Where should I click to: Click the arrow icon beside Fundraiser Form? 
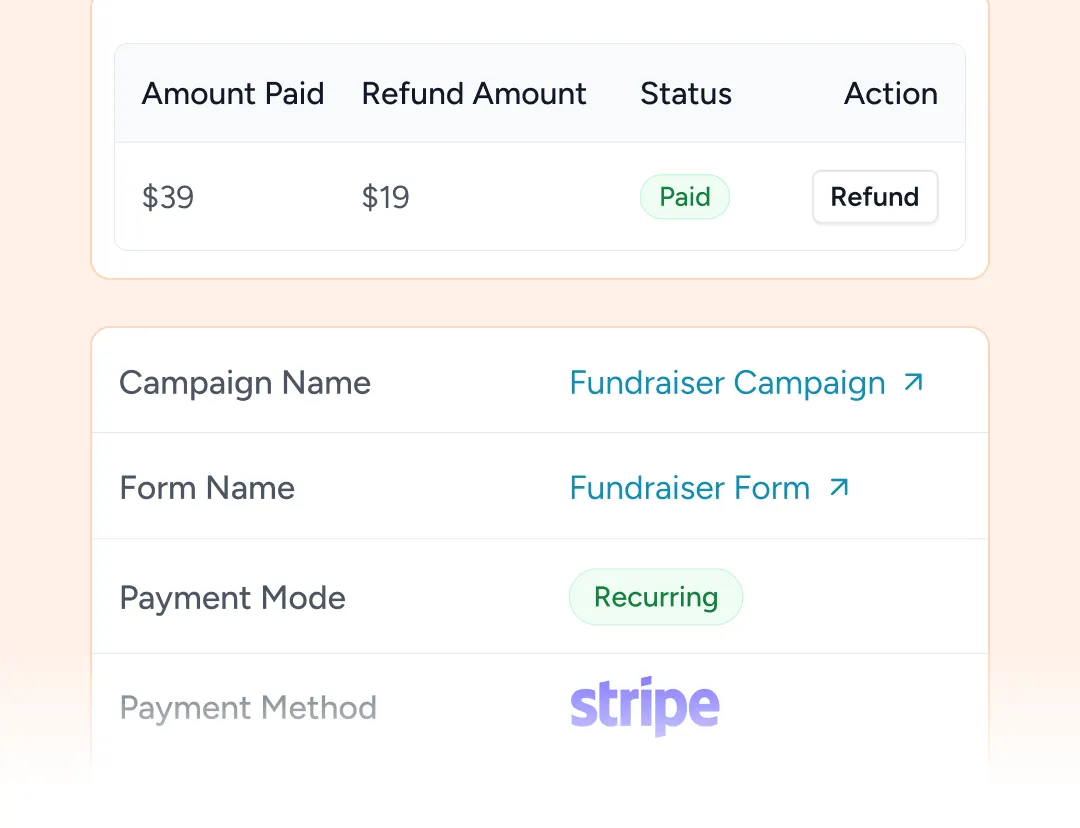coord(839,488)
